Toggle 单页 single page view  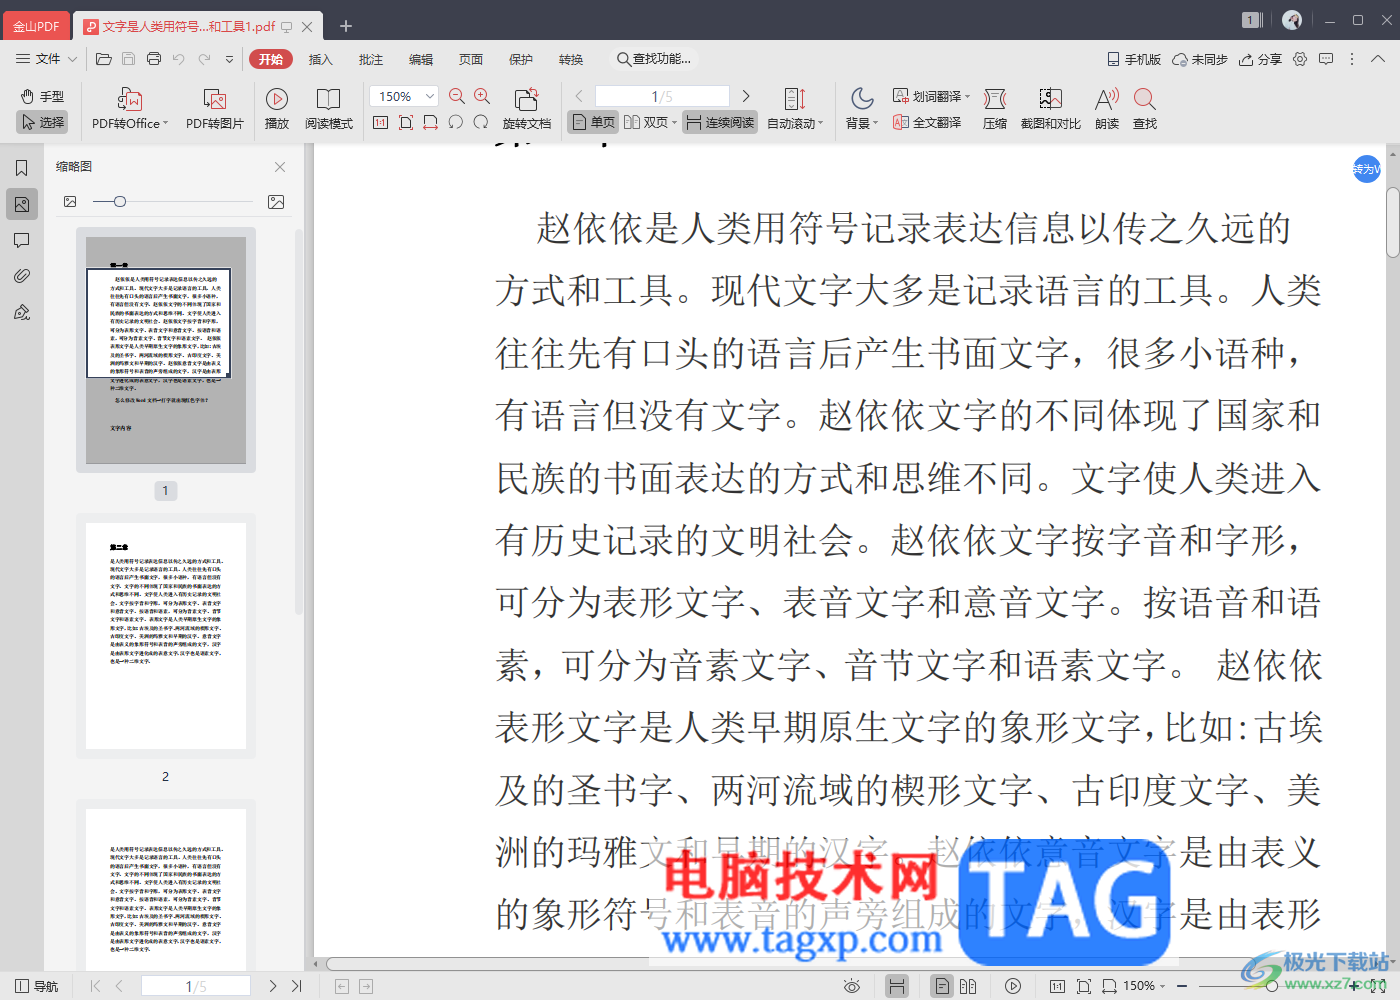[x=593, y=122]
